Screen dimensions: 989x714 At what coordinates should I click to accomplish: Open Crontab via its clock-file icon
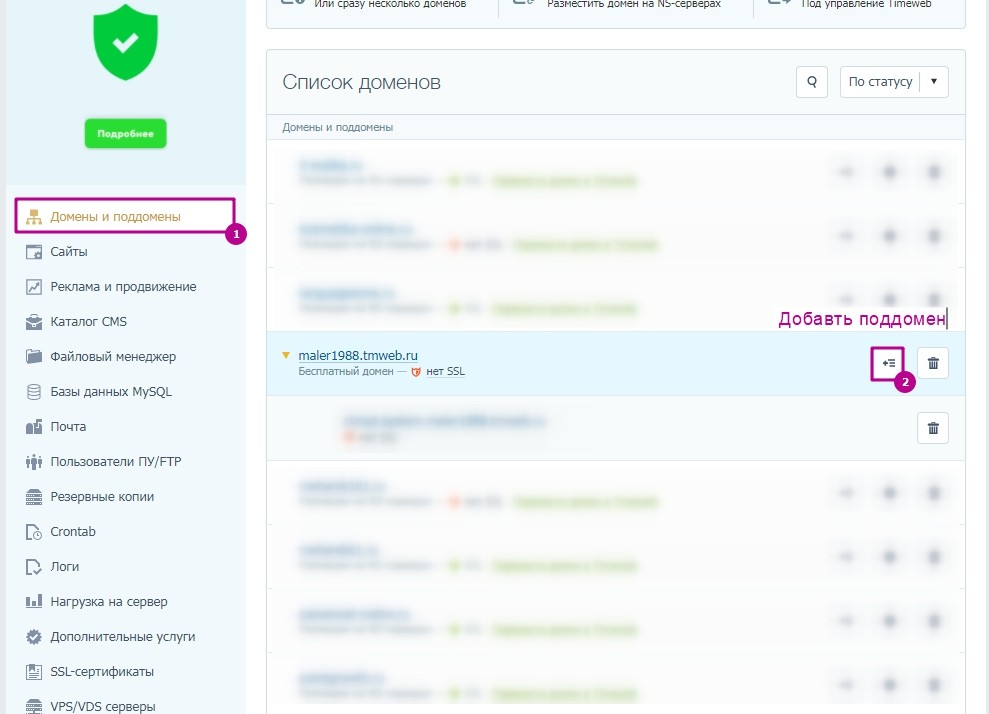33,532
